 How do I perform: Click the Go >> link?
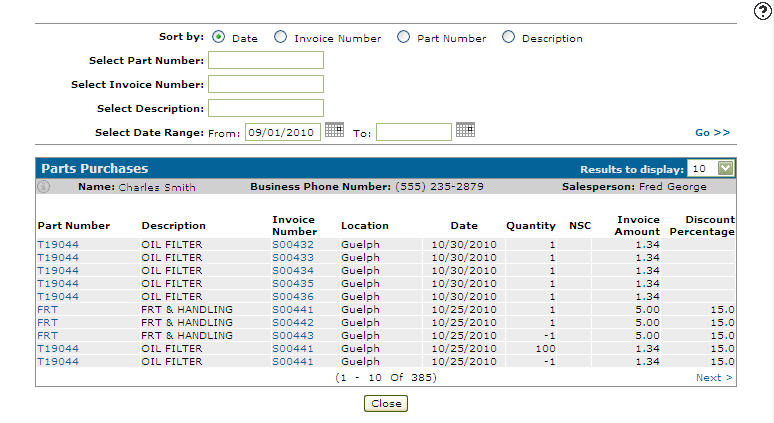click(x=713, y=132)
